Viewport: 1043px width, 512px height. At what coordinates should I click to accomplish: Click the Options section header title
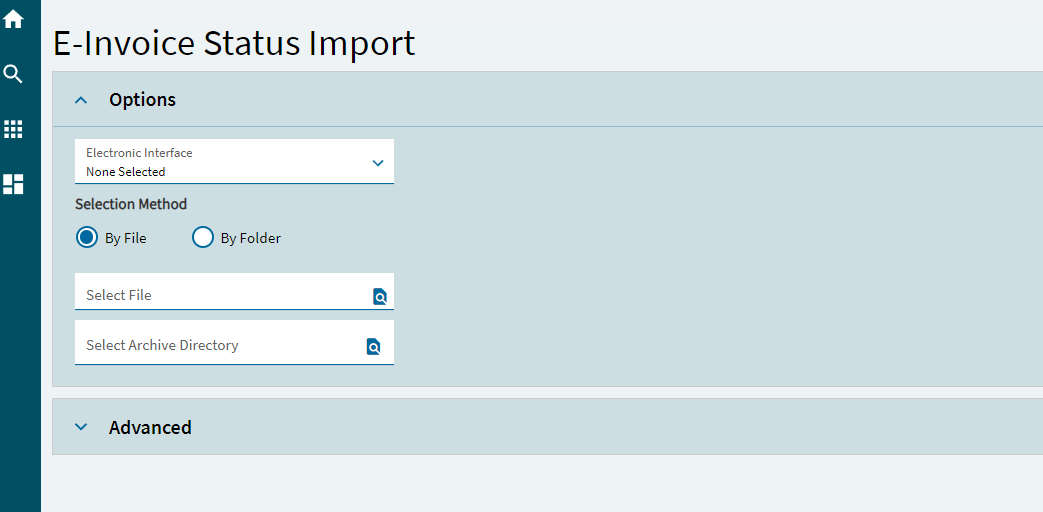(x=142, y=100)
